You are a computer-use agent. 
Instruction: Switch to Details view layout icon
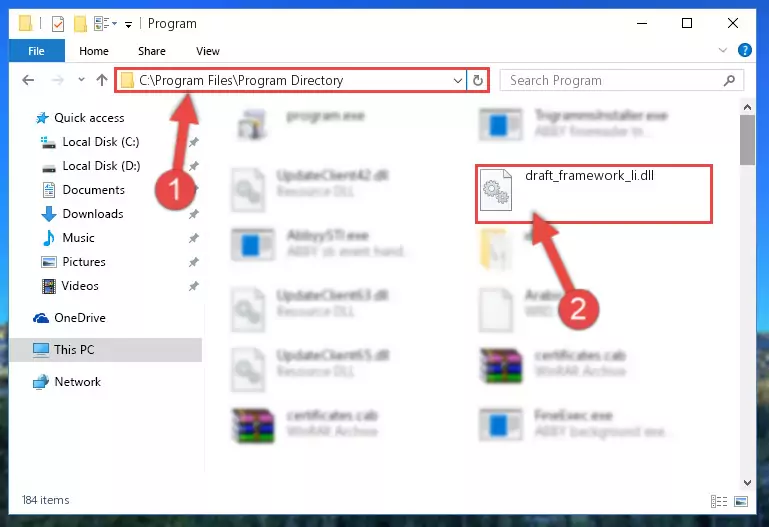coord(718,501)
